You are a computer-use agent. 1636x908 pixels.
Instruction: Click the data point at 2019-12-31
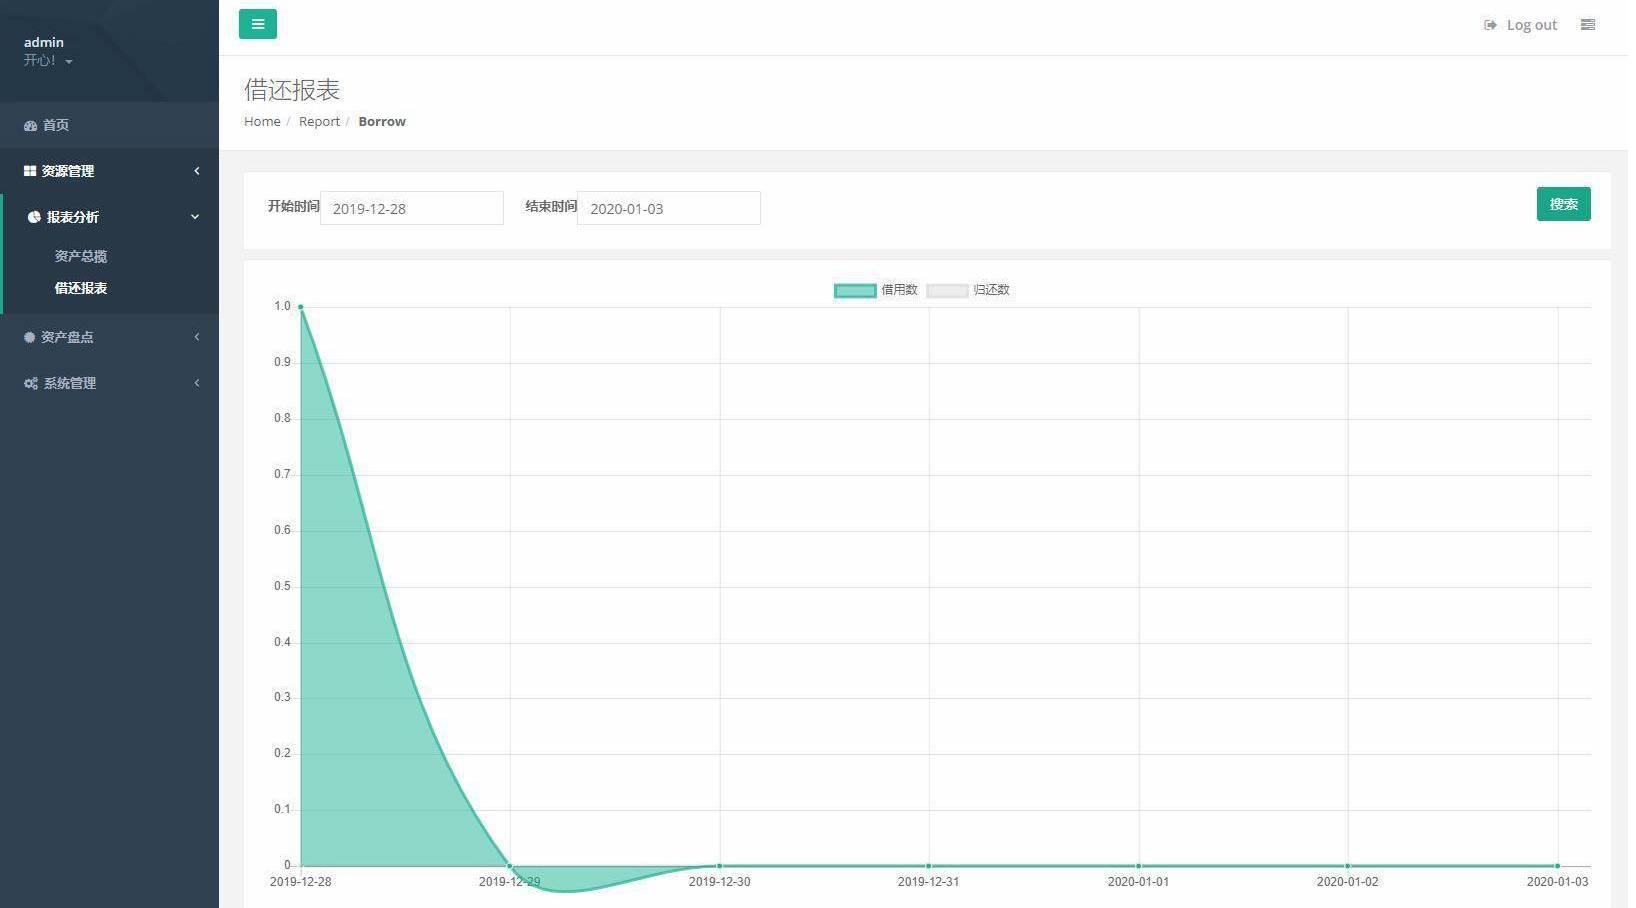(929, 866)
